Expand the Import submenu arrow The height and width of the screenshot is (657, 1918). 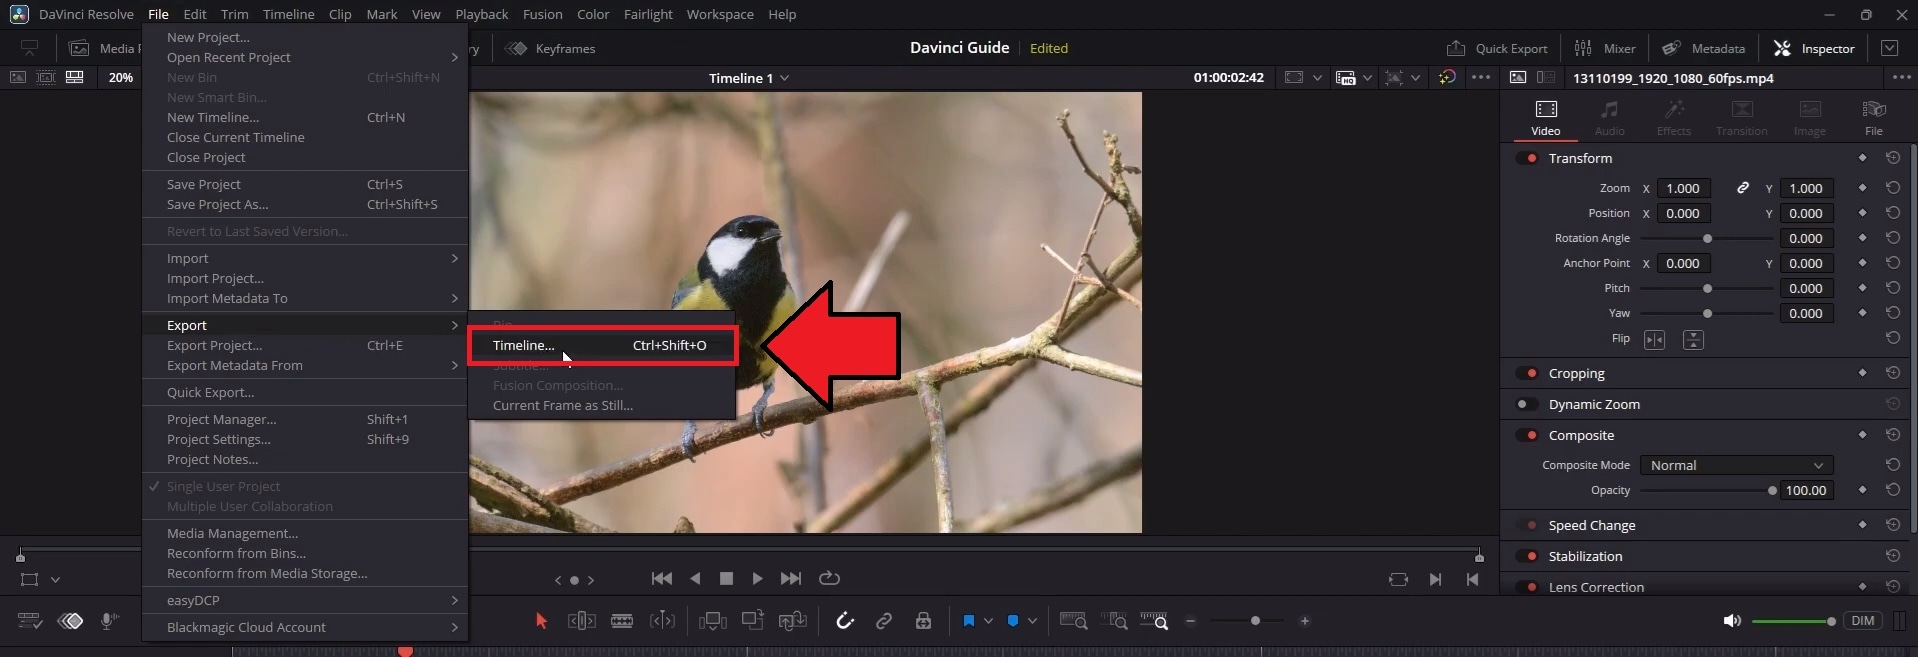pos(455,258)
